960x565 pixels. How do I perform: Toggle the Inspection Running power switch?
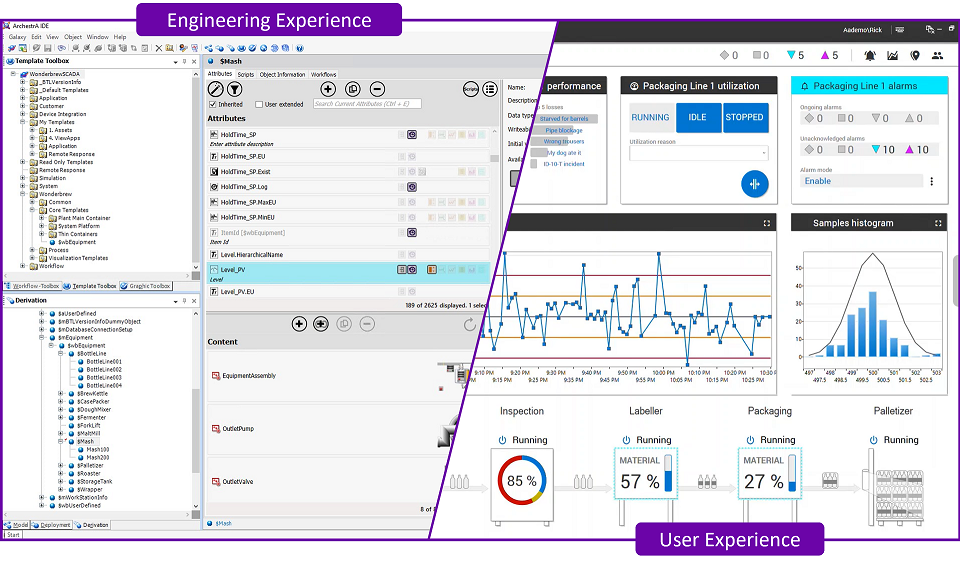tap(502, 440)
